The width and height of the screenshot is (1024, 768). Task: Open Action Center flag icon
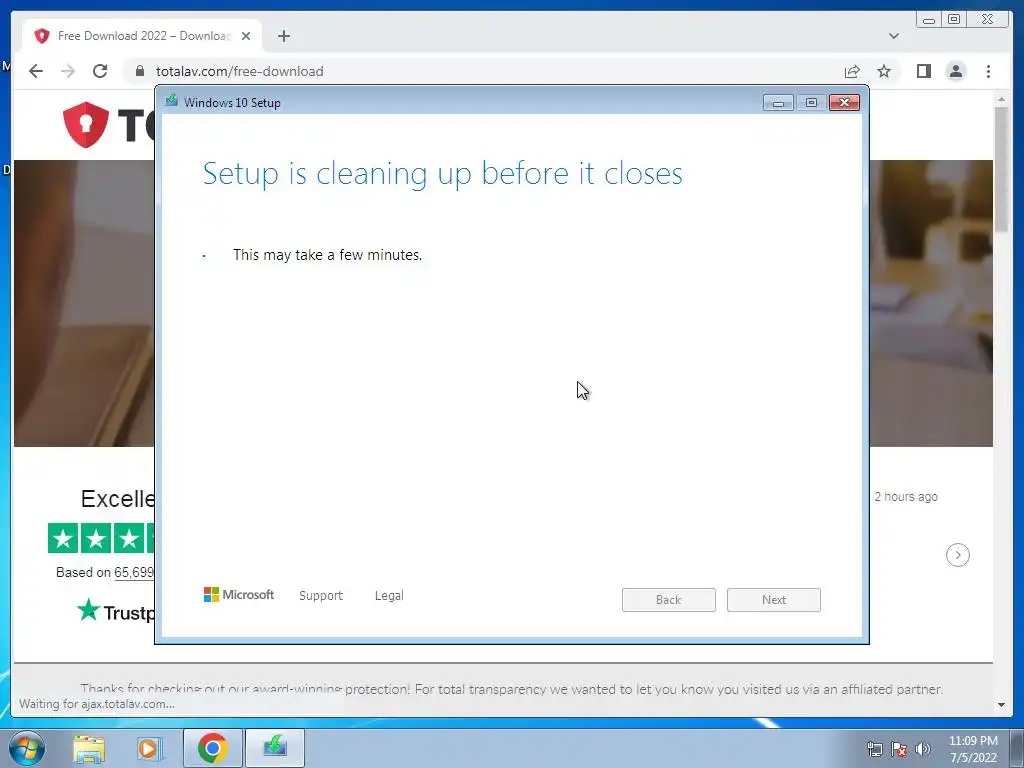pos(899,749)
